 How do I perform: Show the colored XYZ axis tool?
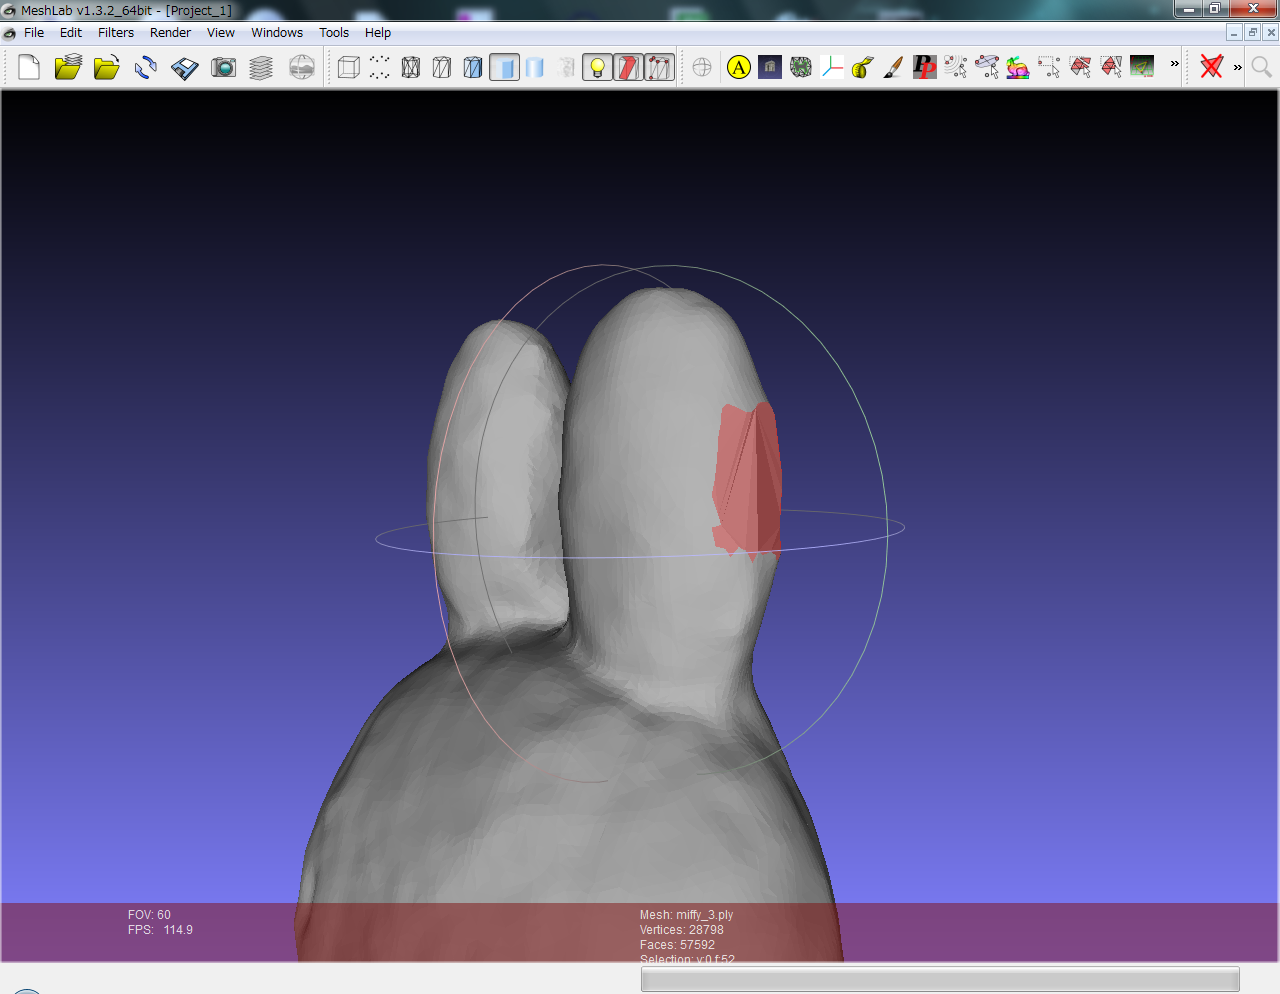coord(832,67)
